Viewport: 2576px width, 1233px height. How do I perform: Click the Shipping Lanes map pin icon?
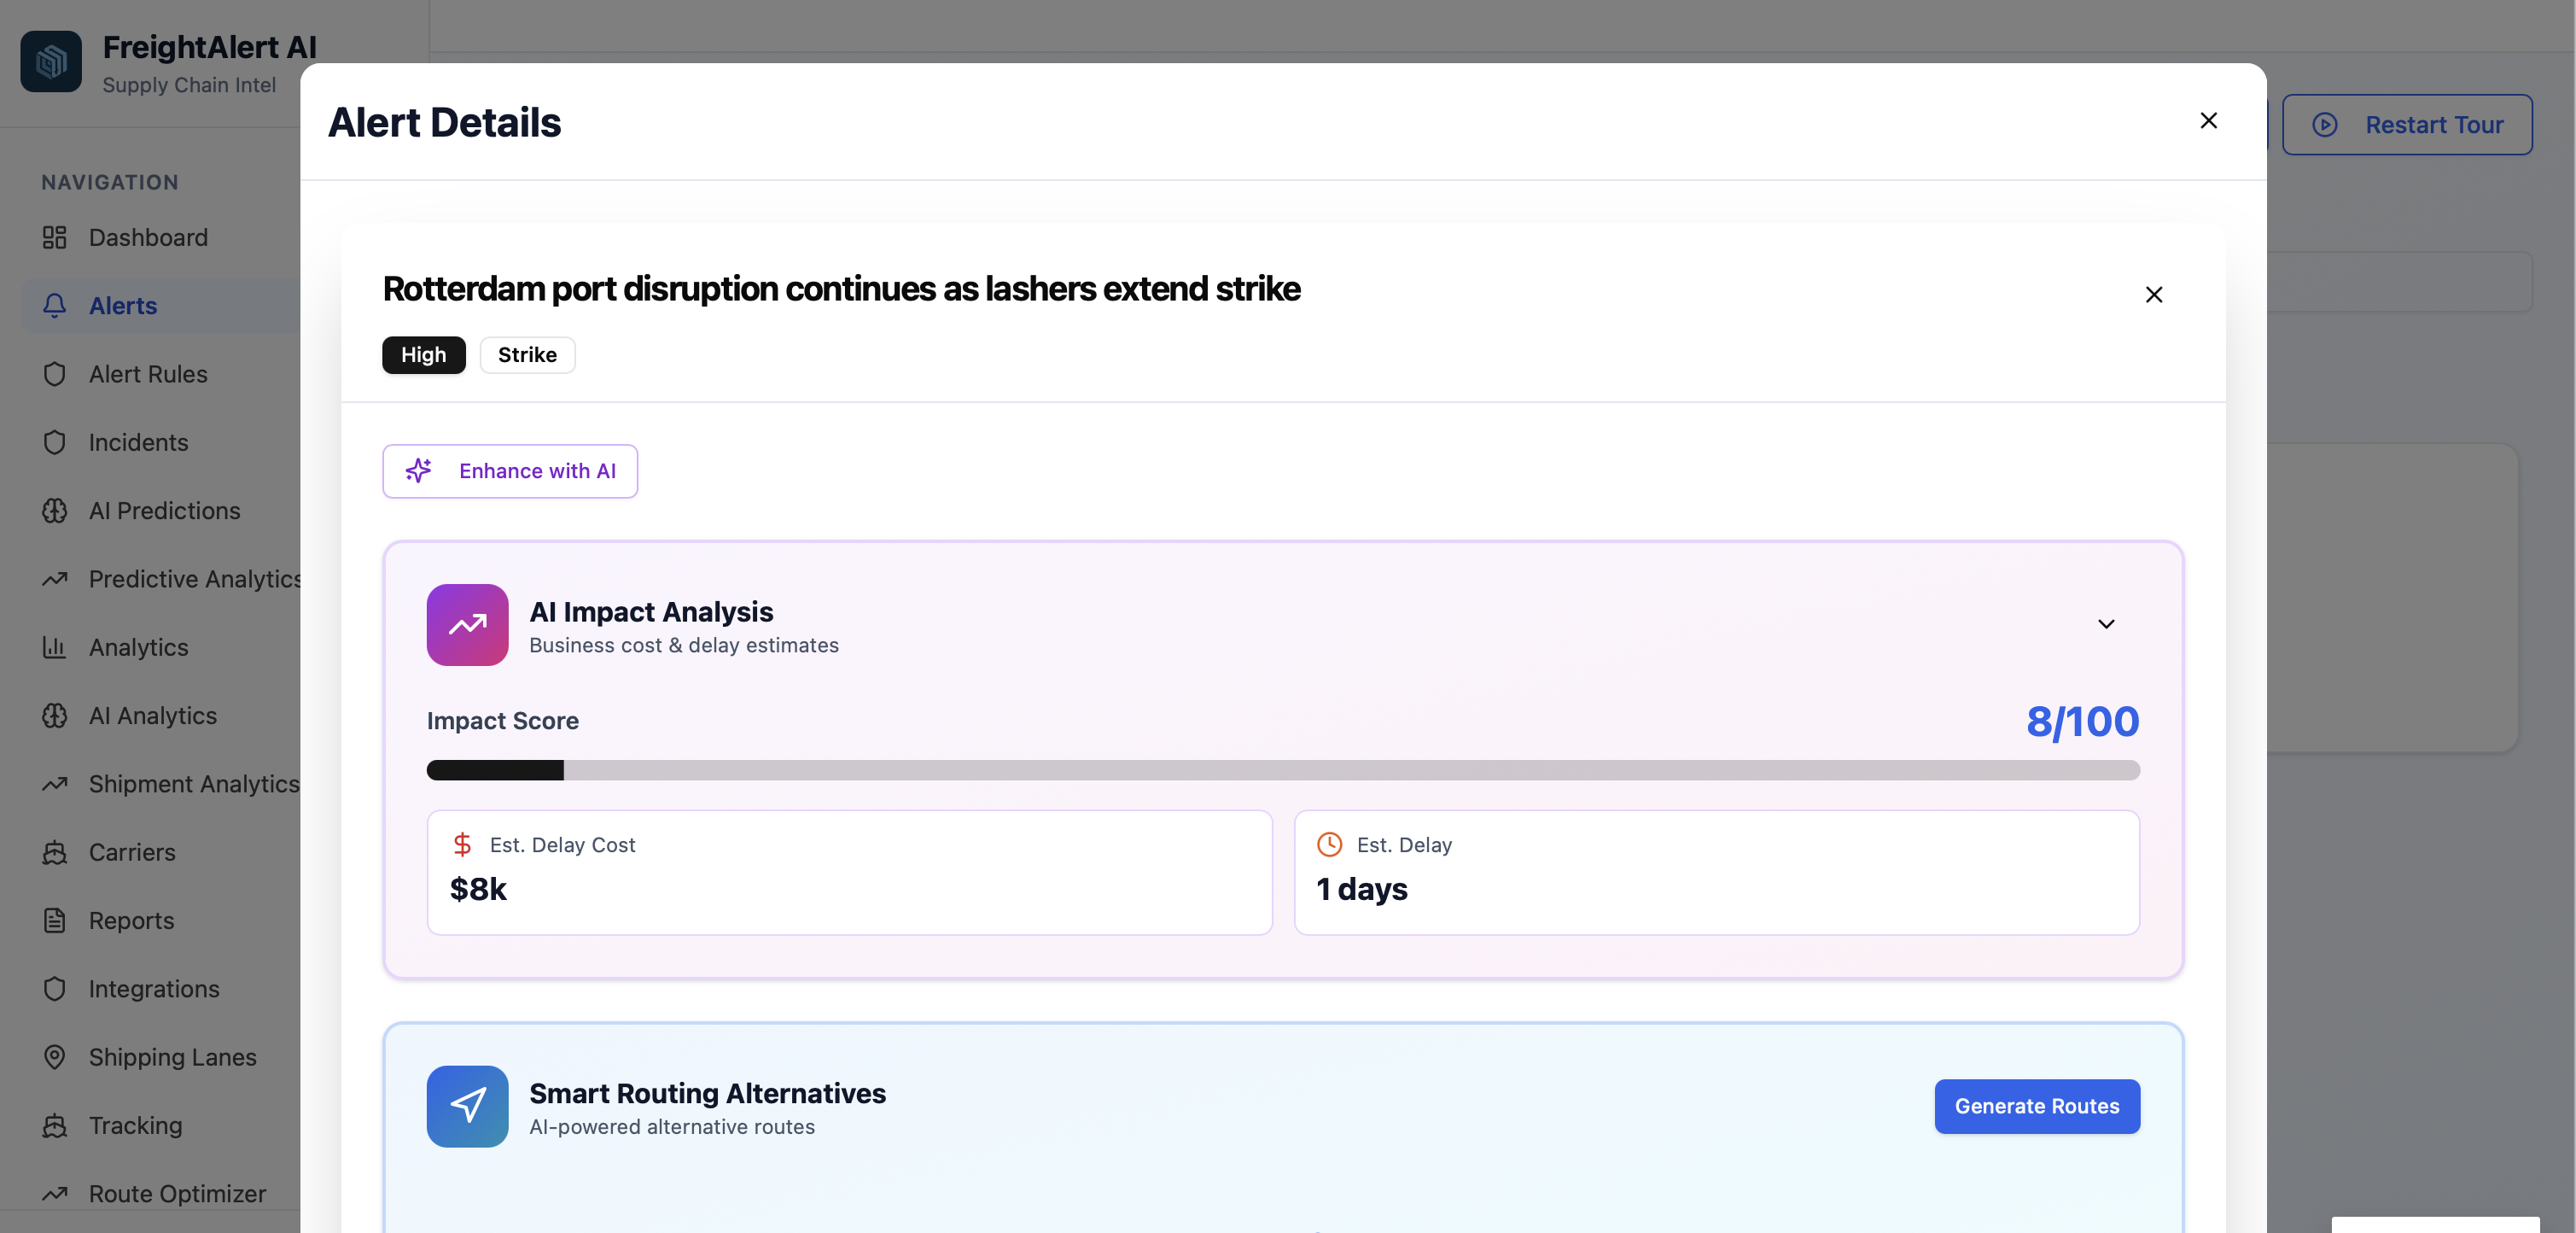[x=55, y=1057]
